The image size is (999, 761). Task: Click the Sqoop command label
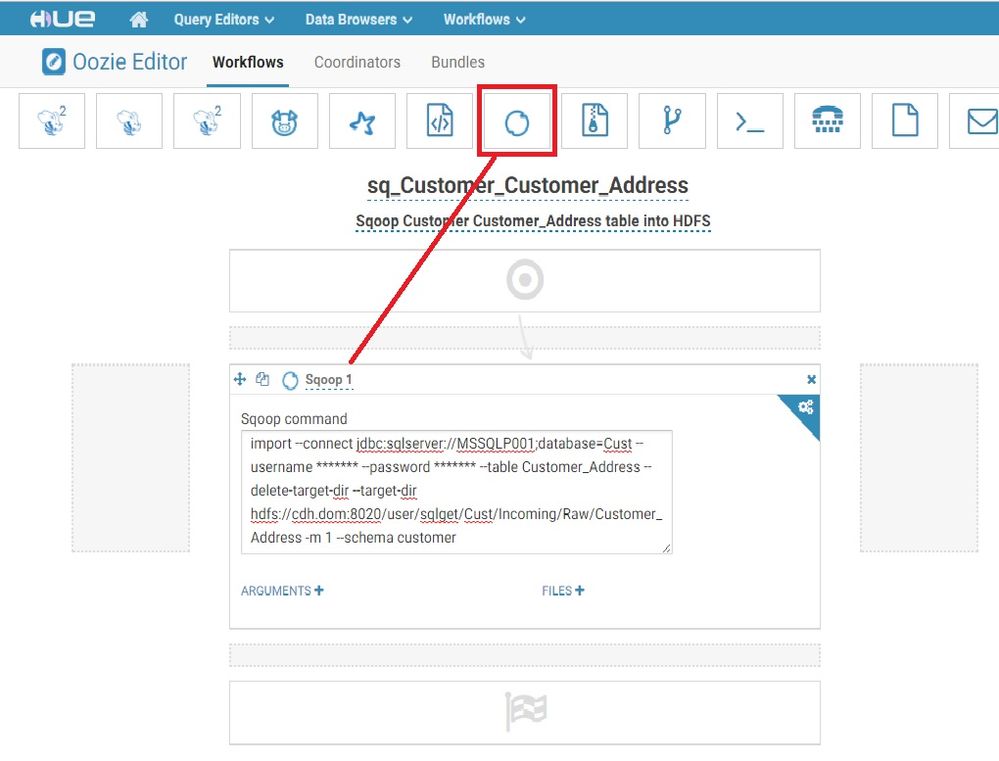[x=294, y=419]
